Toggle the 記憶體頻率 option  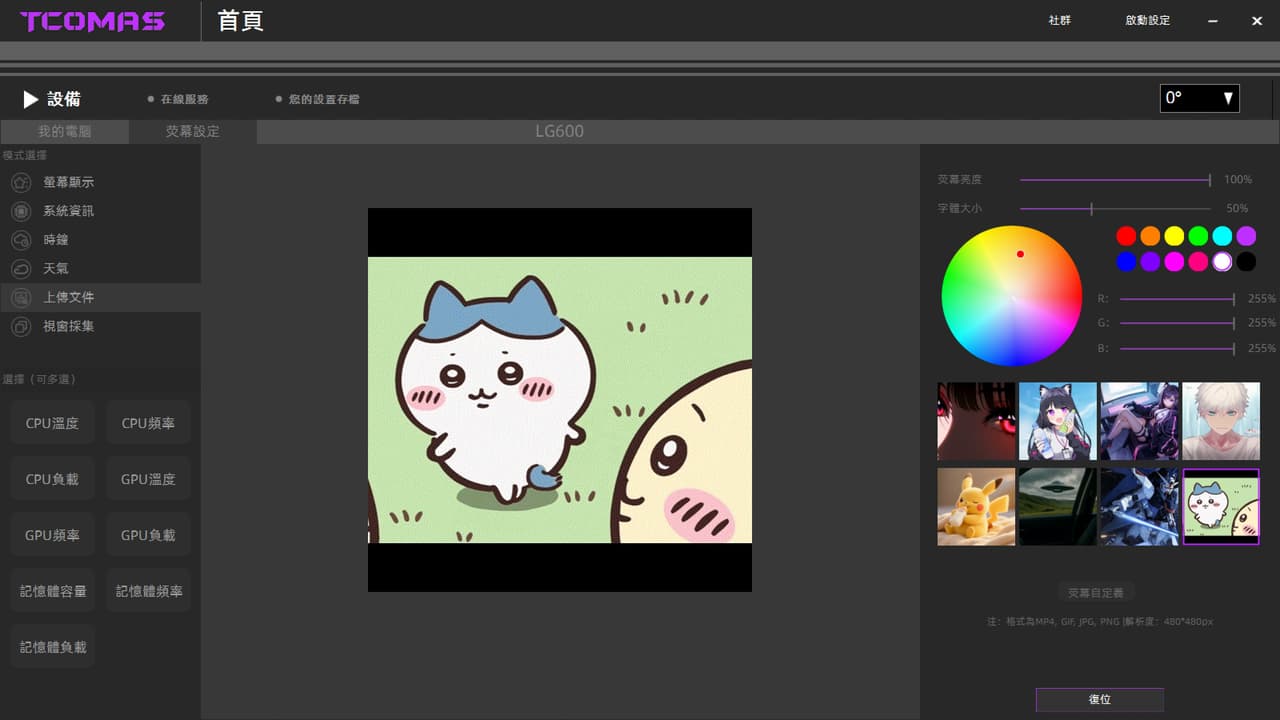148,591
